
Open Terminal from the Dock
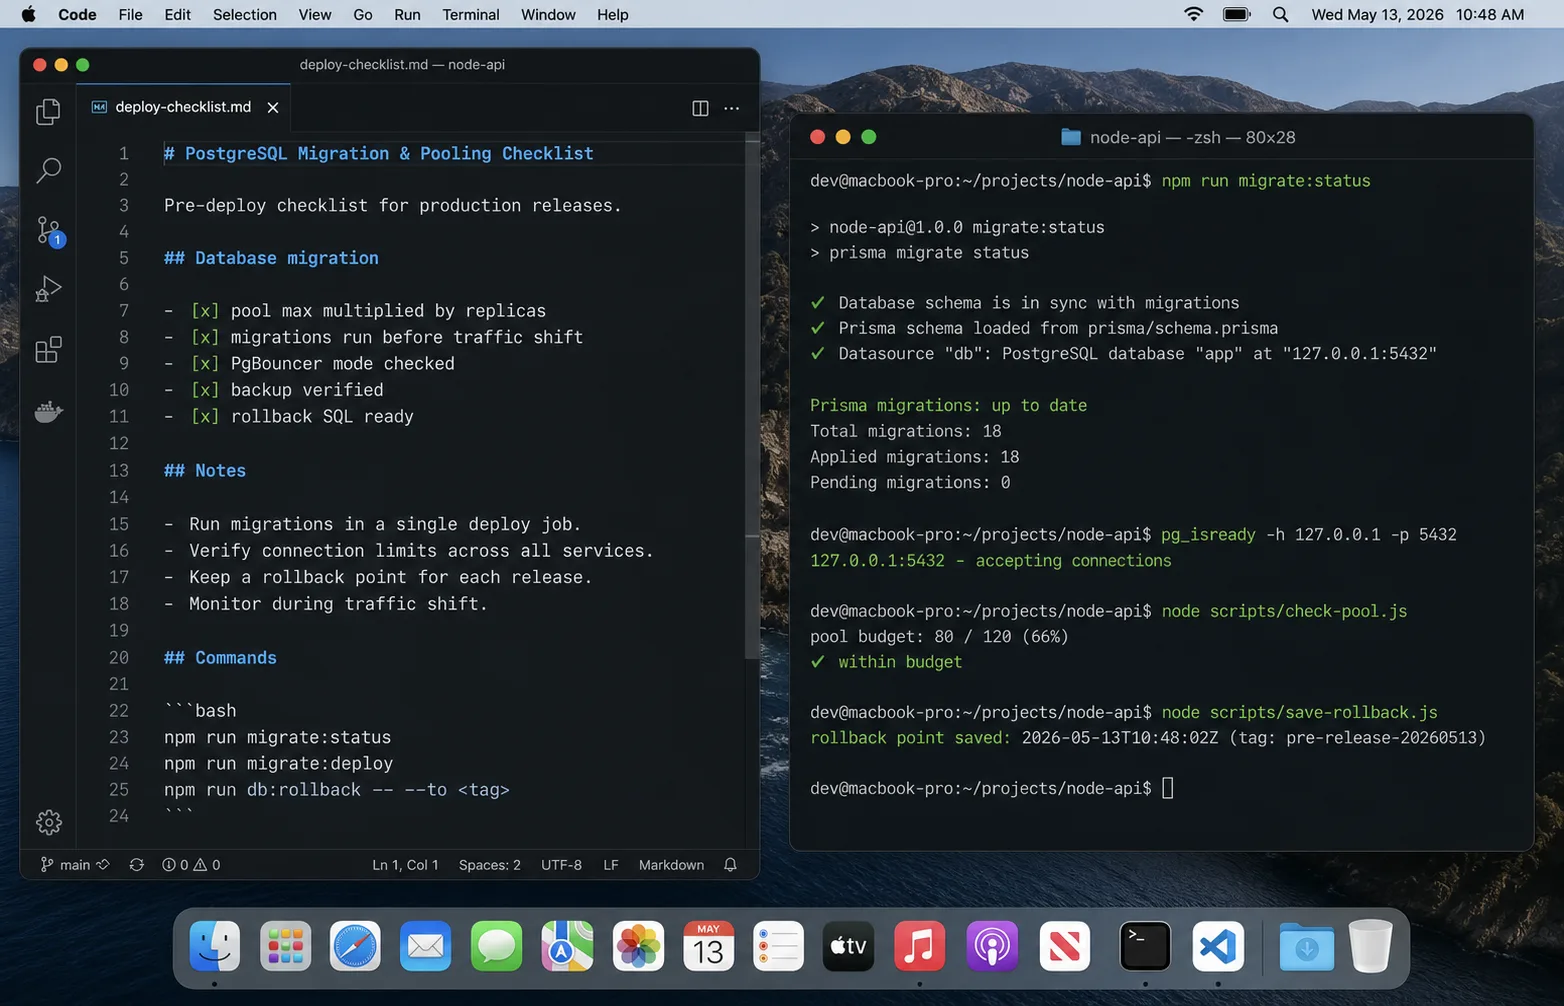coord(1145,946)
